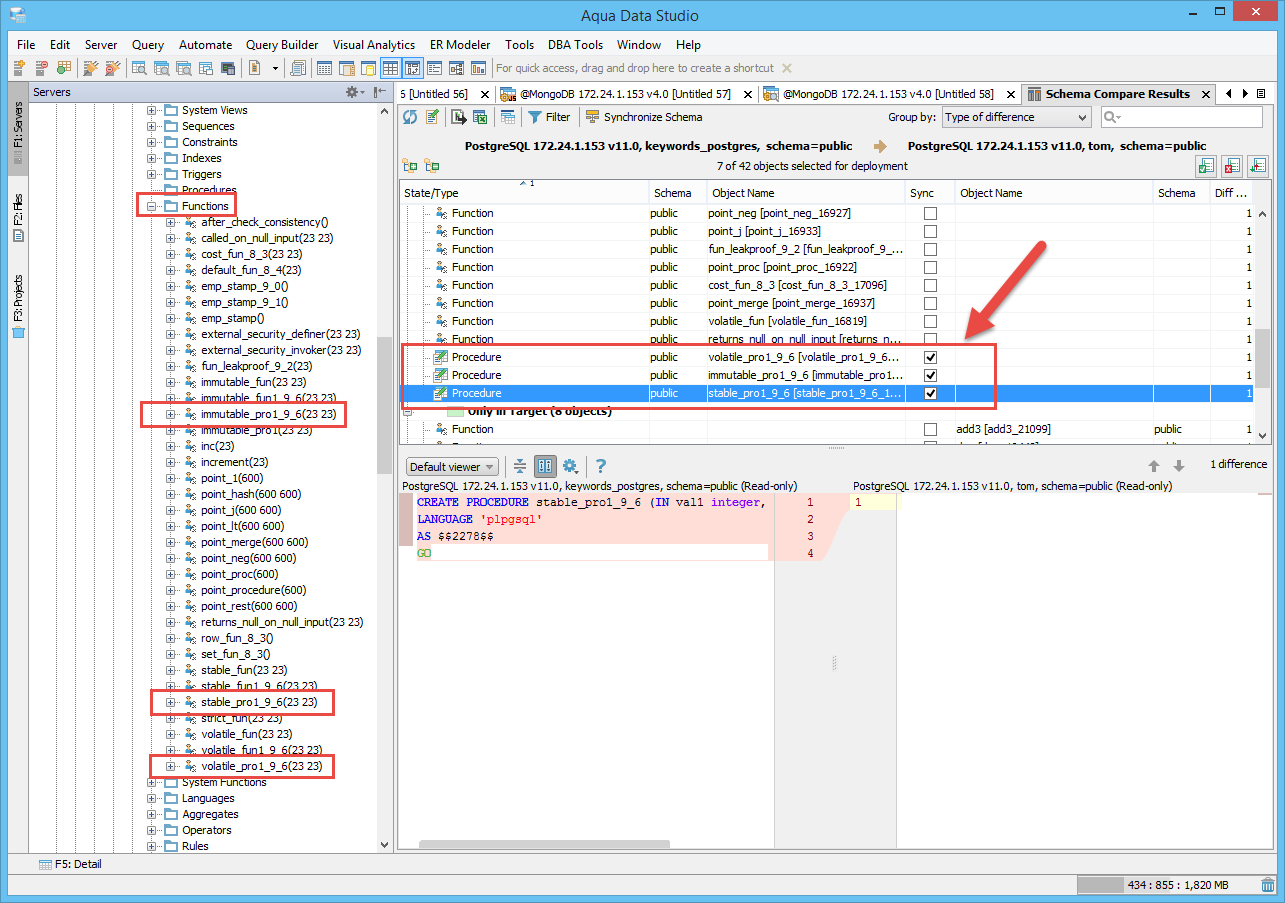Go to previous difference arrow

click(1154, 466)
